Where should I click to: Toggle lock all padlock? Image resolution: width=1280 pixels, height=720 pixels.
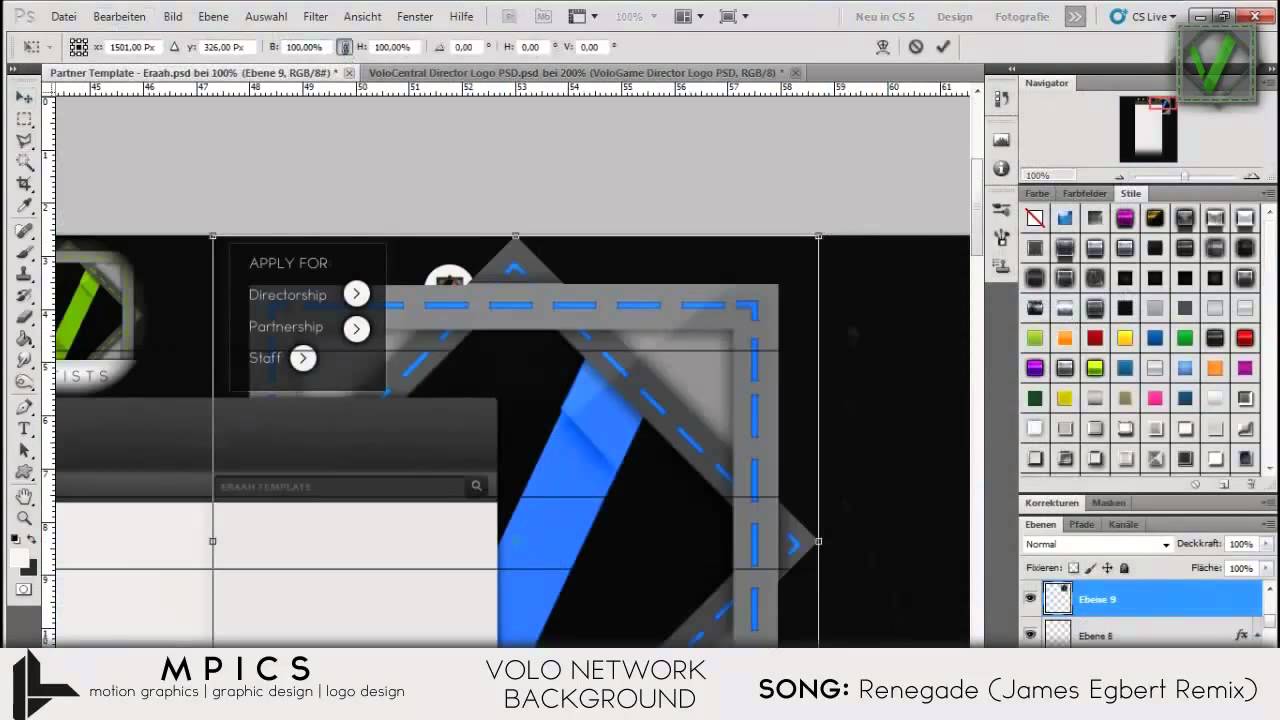[1124, 568]
